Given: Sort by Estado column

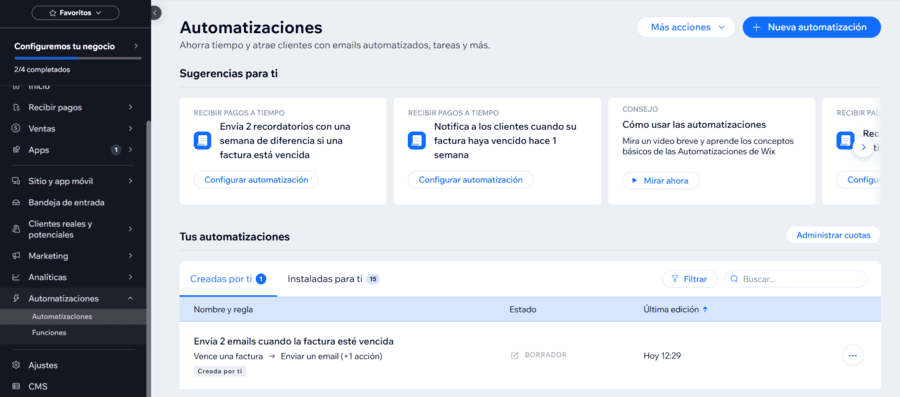Looking at the screenshot, I should (x=522, y=310).
